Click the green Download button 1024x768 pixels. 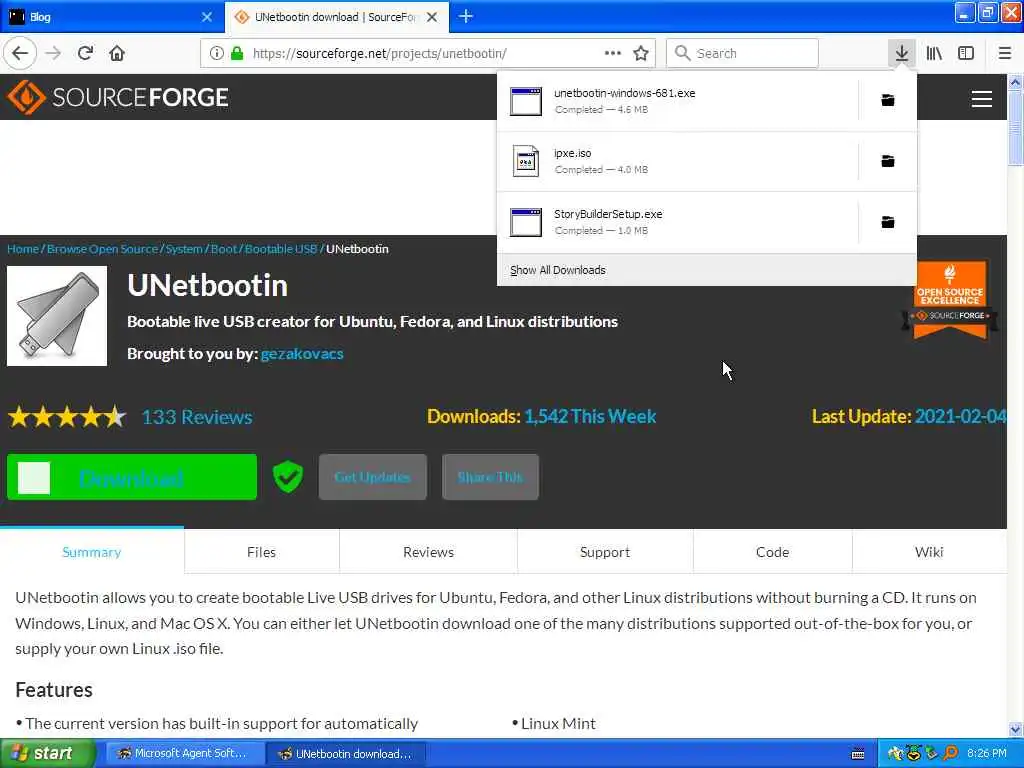(x=132, y=477)
